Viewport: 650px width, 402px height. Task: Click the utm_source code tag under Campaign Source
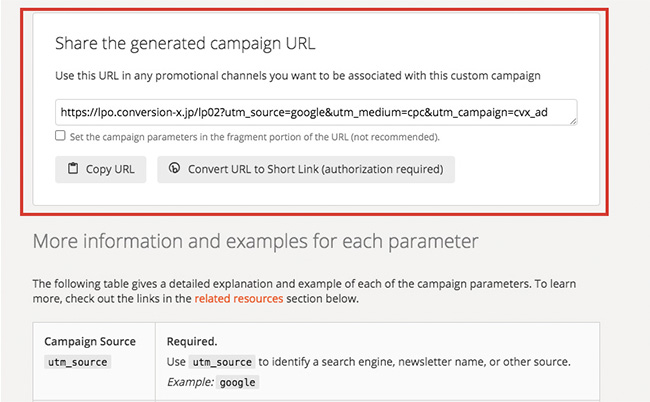point(76,361)
